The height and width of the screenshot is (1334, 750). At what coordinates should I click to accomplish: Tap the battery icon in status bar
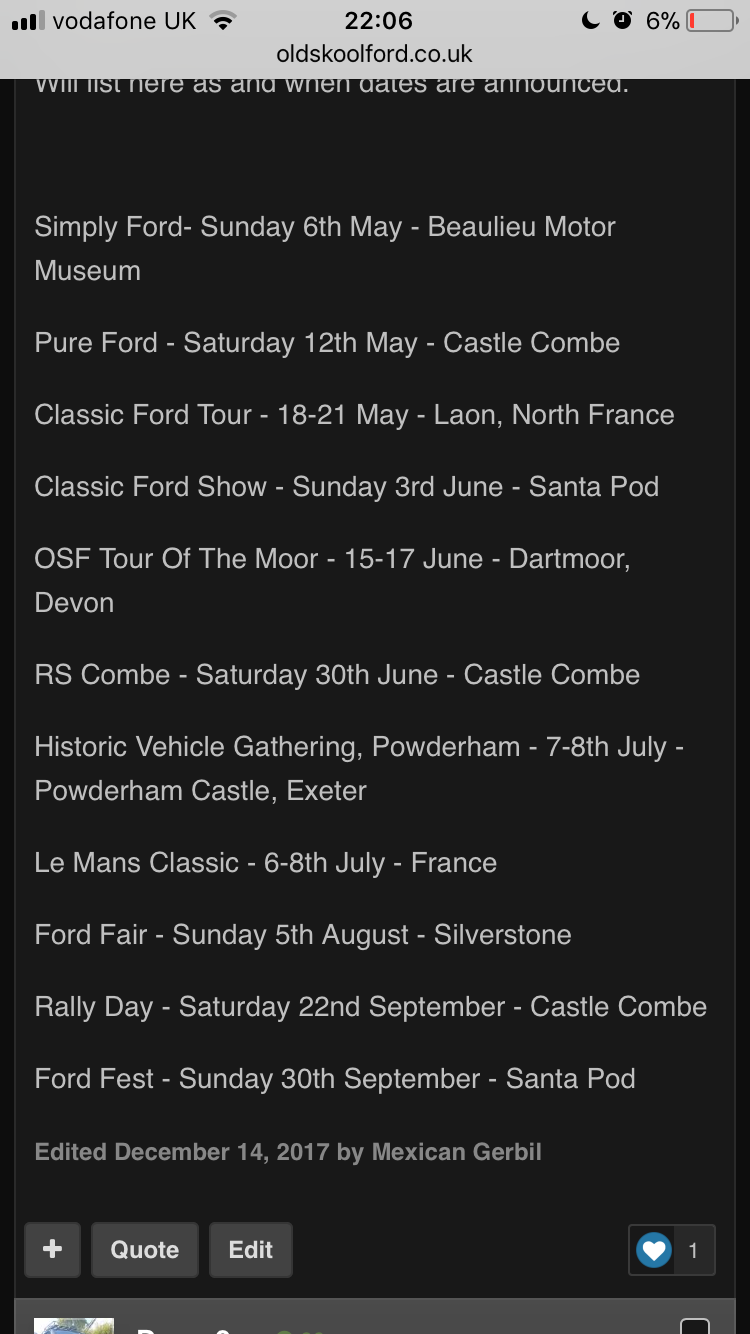coord(711,20)
